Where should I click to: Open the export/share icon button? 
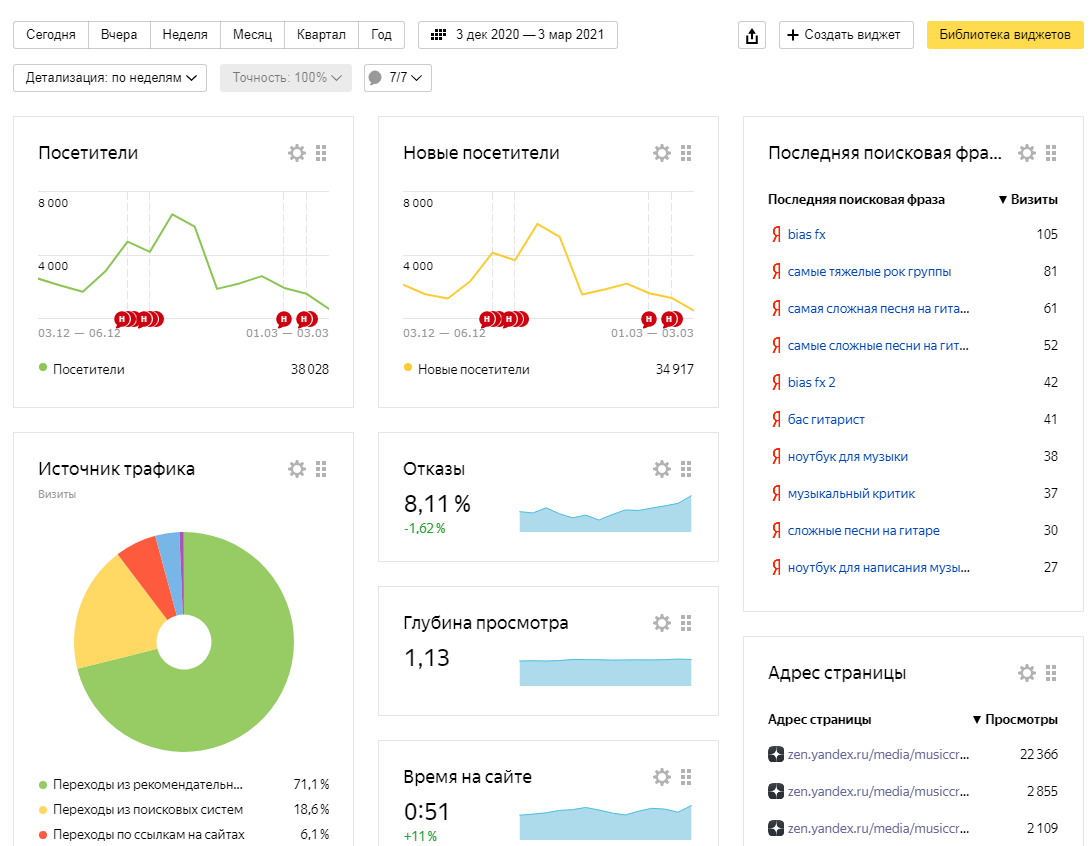(x=751, y=35)
